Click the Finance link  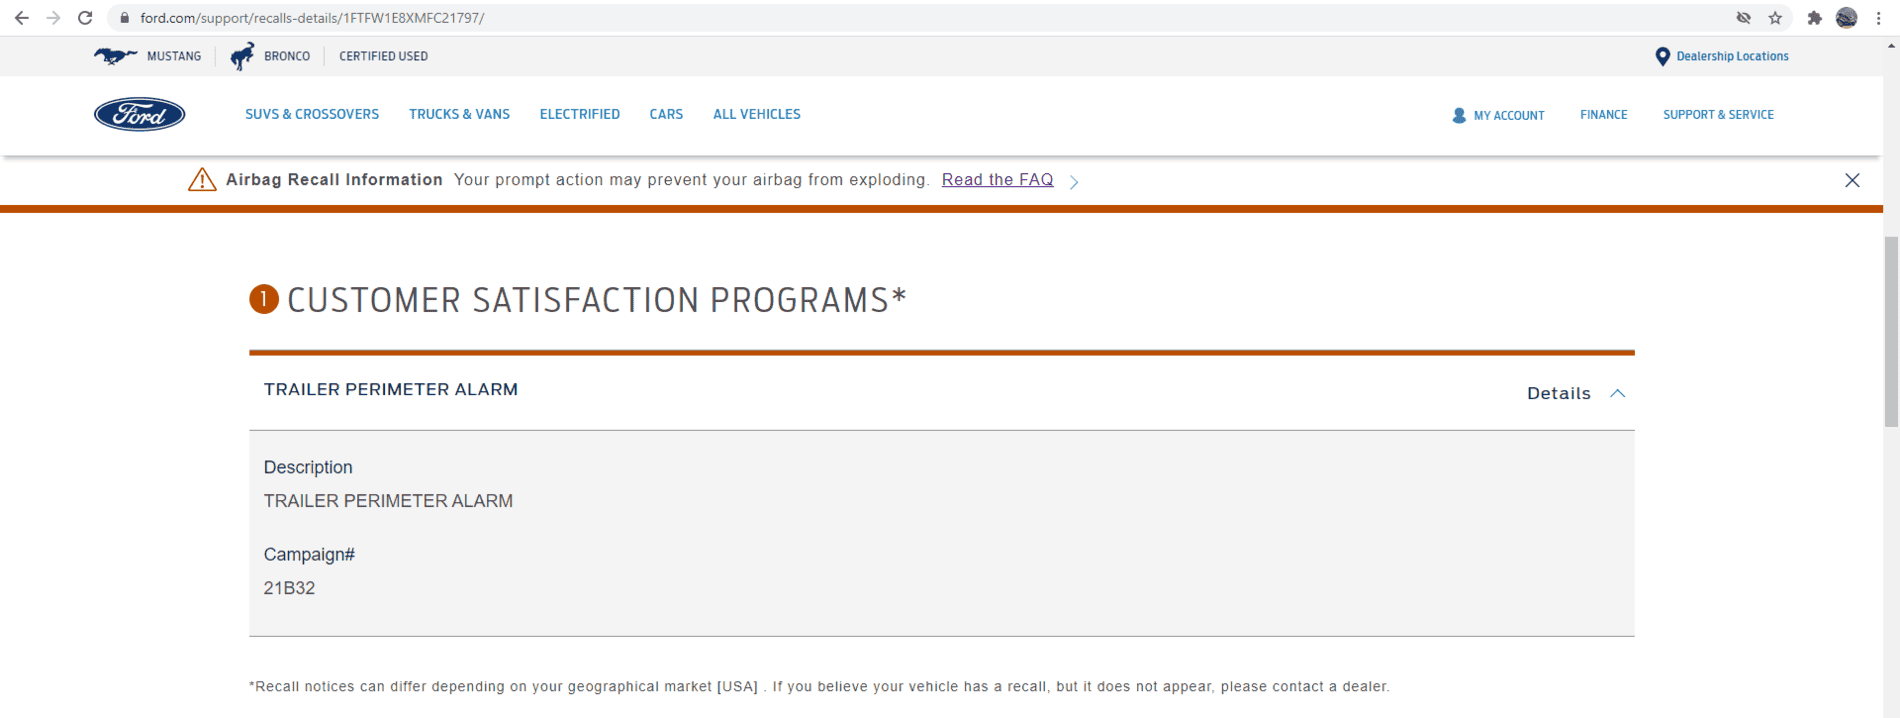pyautogui.click(x=1603, y=115)
